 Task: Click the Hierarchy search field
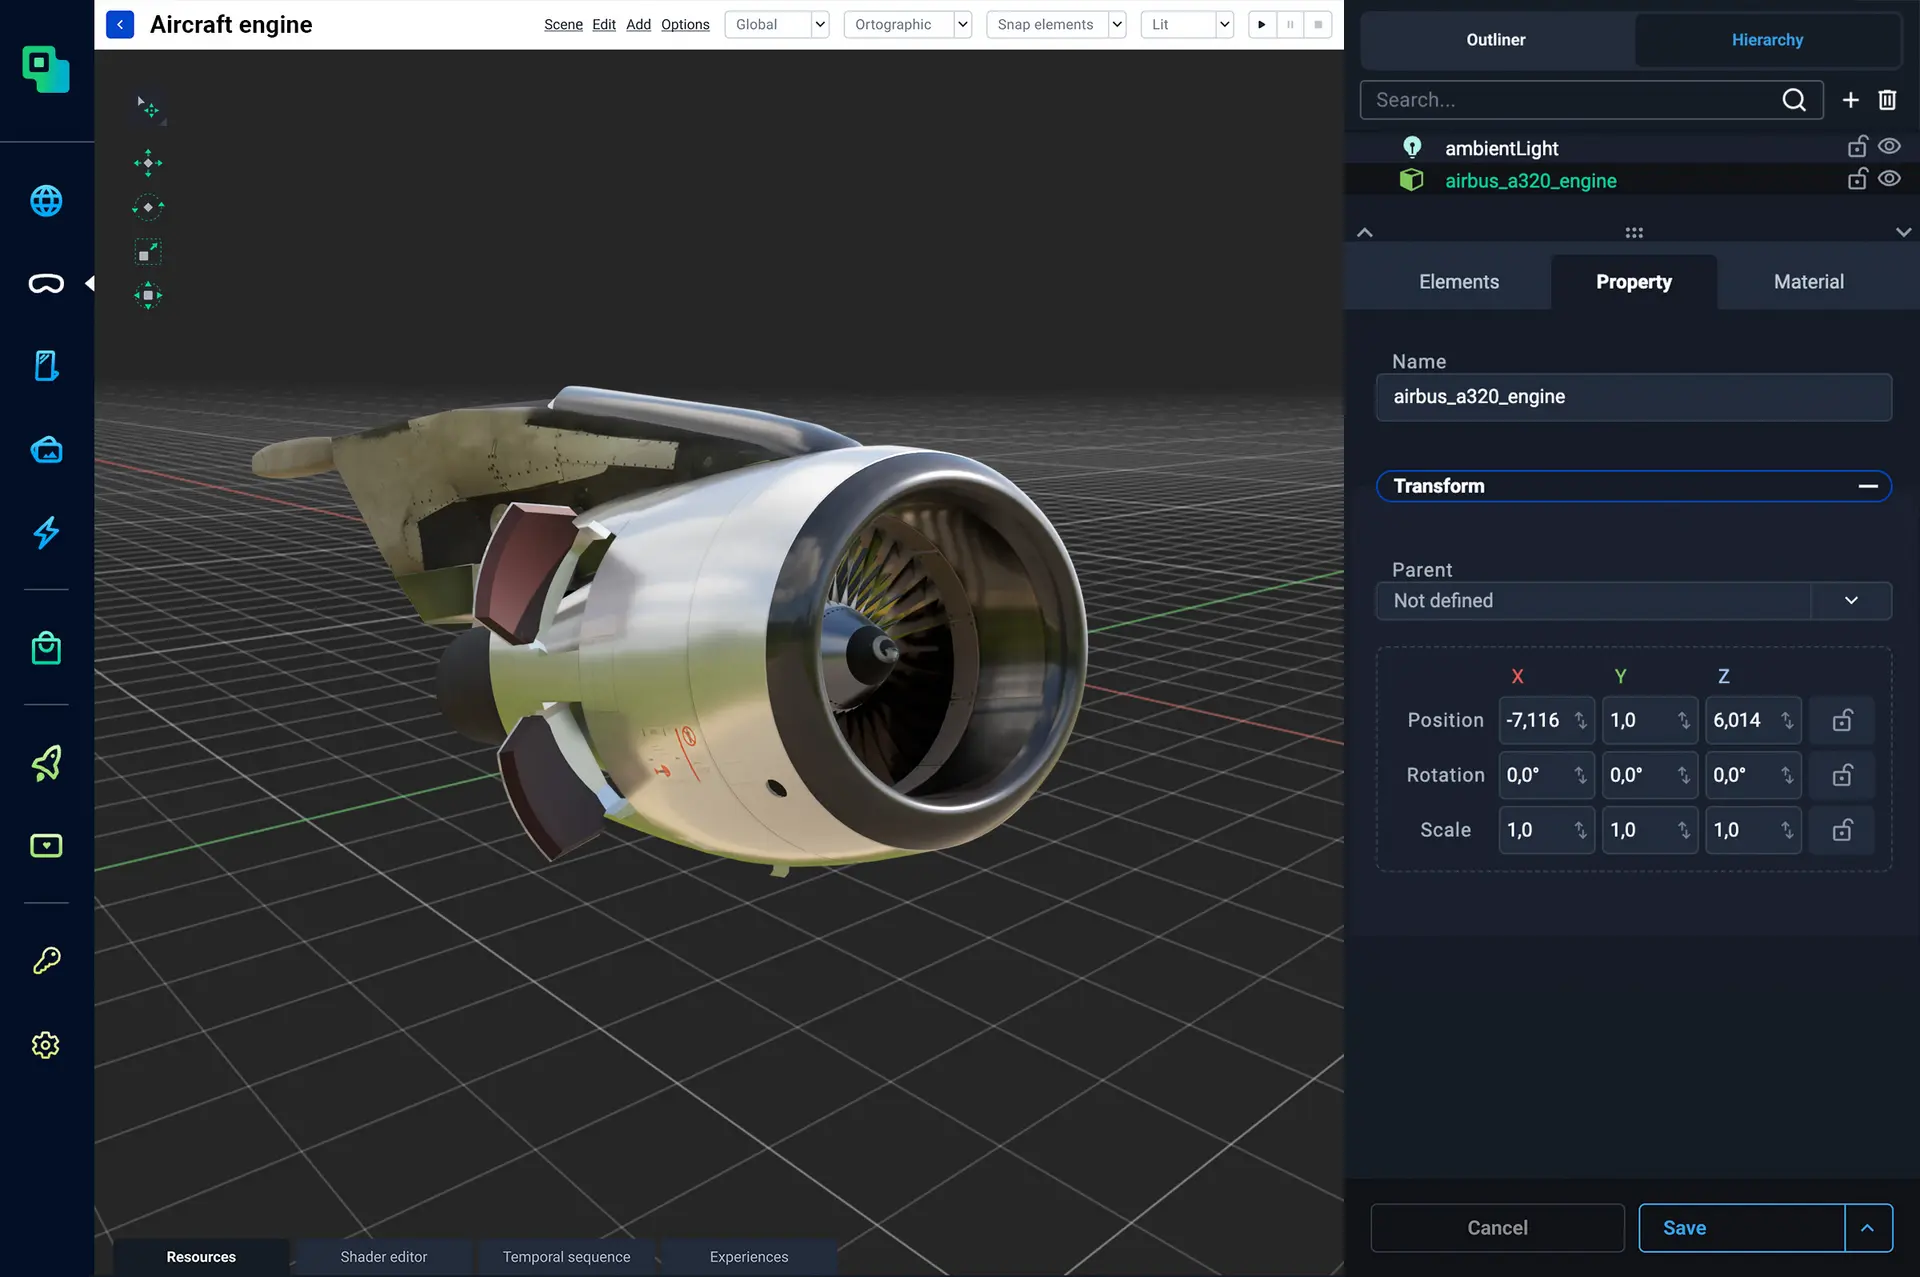1570,99
